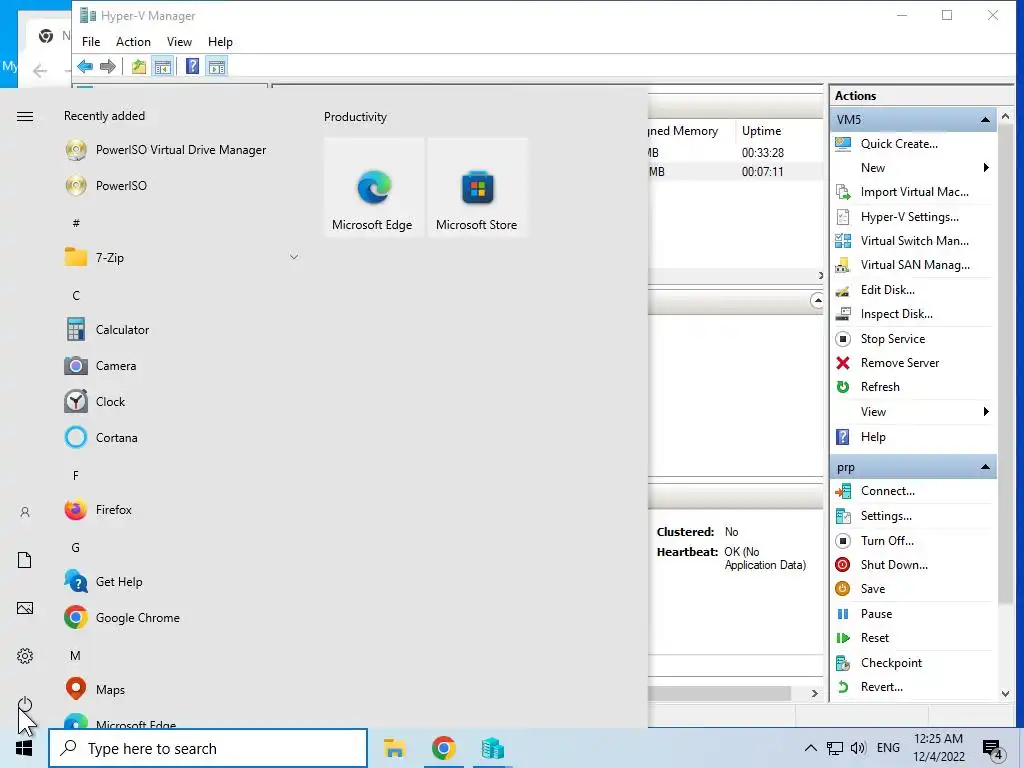Screen dimensions: 1024x768
Task: Open Pictures from Start side rail
Action: pos(25,609)
